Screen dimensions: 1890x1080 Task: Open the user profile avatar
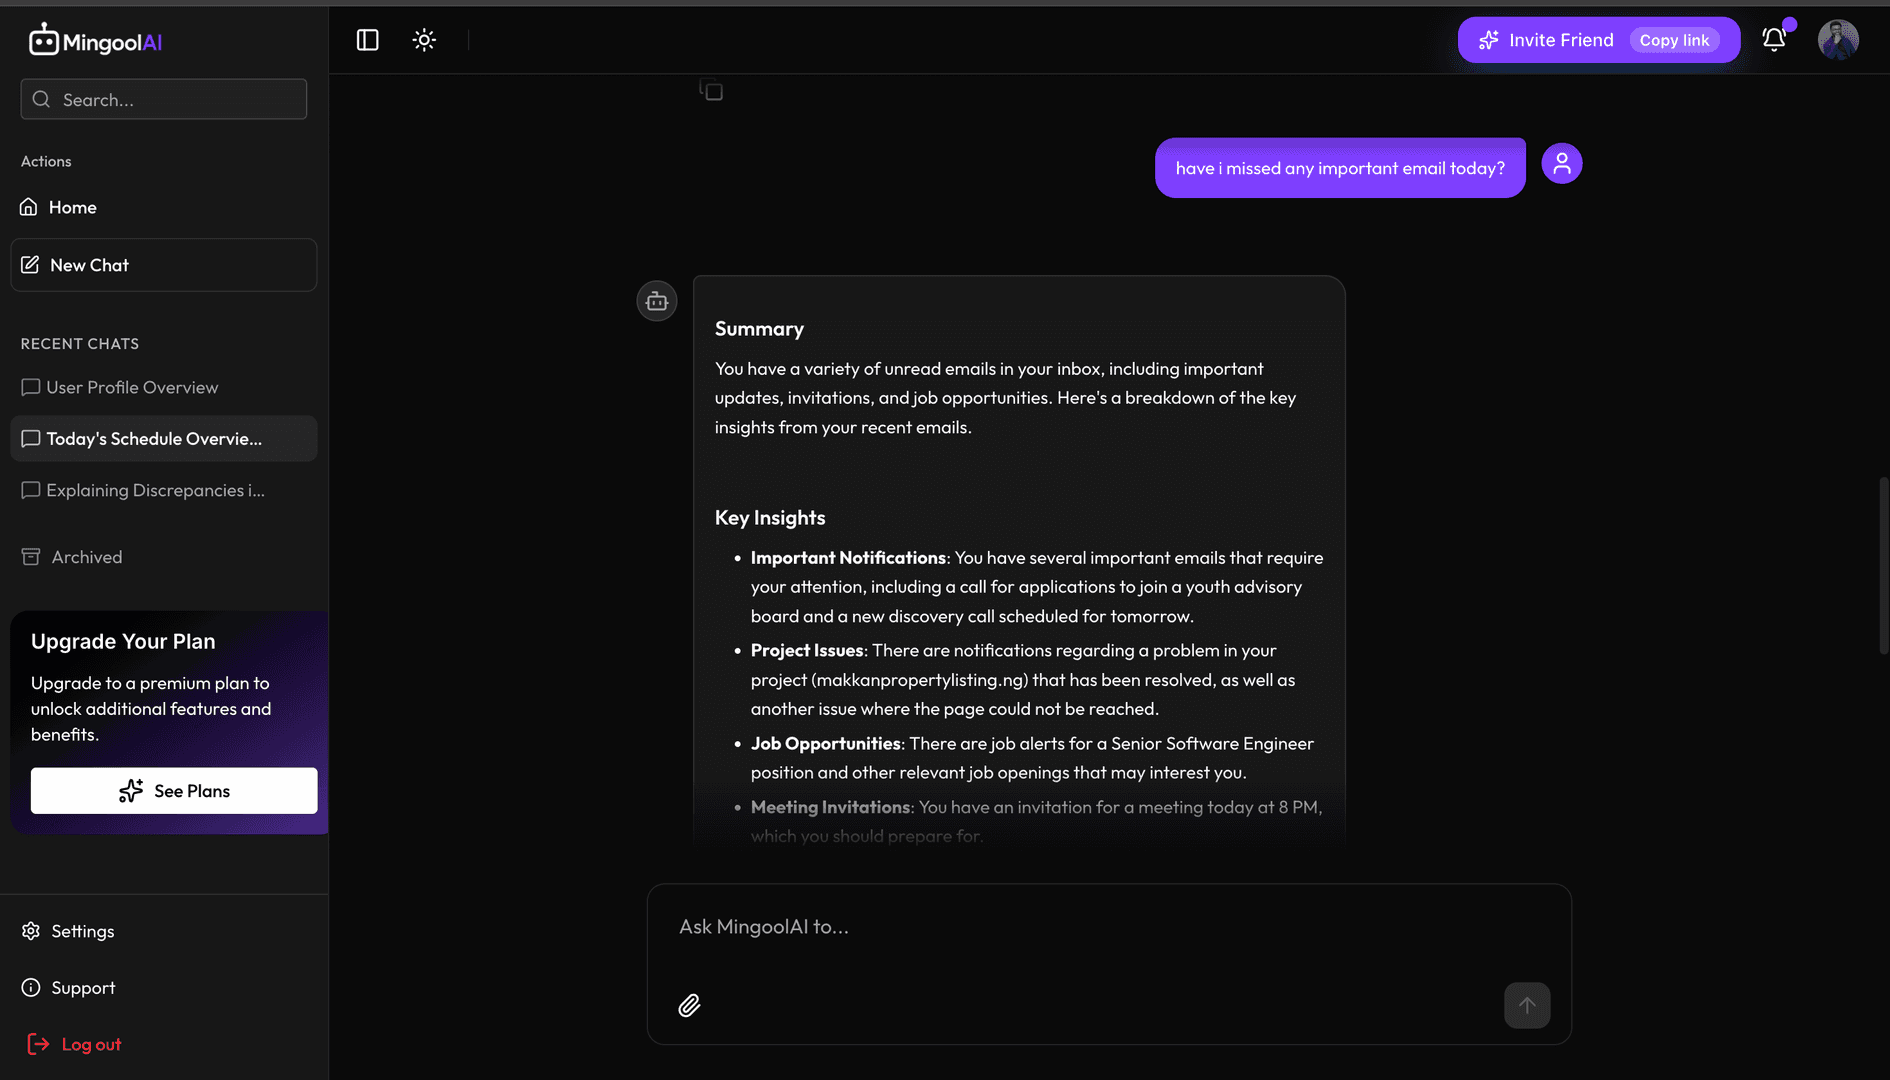pos(1838,40)
